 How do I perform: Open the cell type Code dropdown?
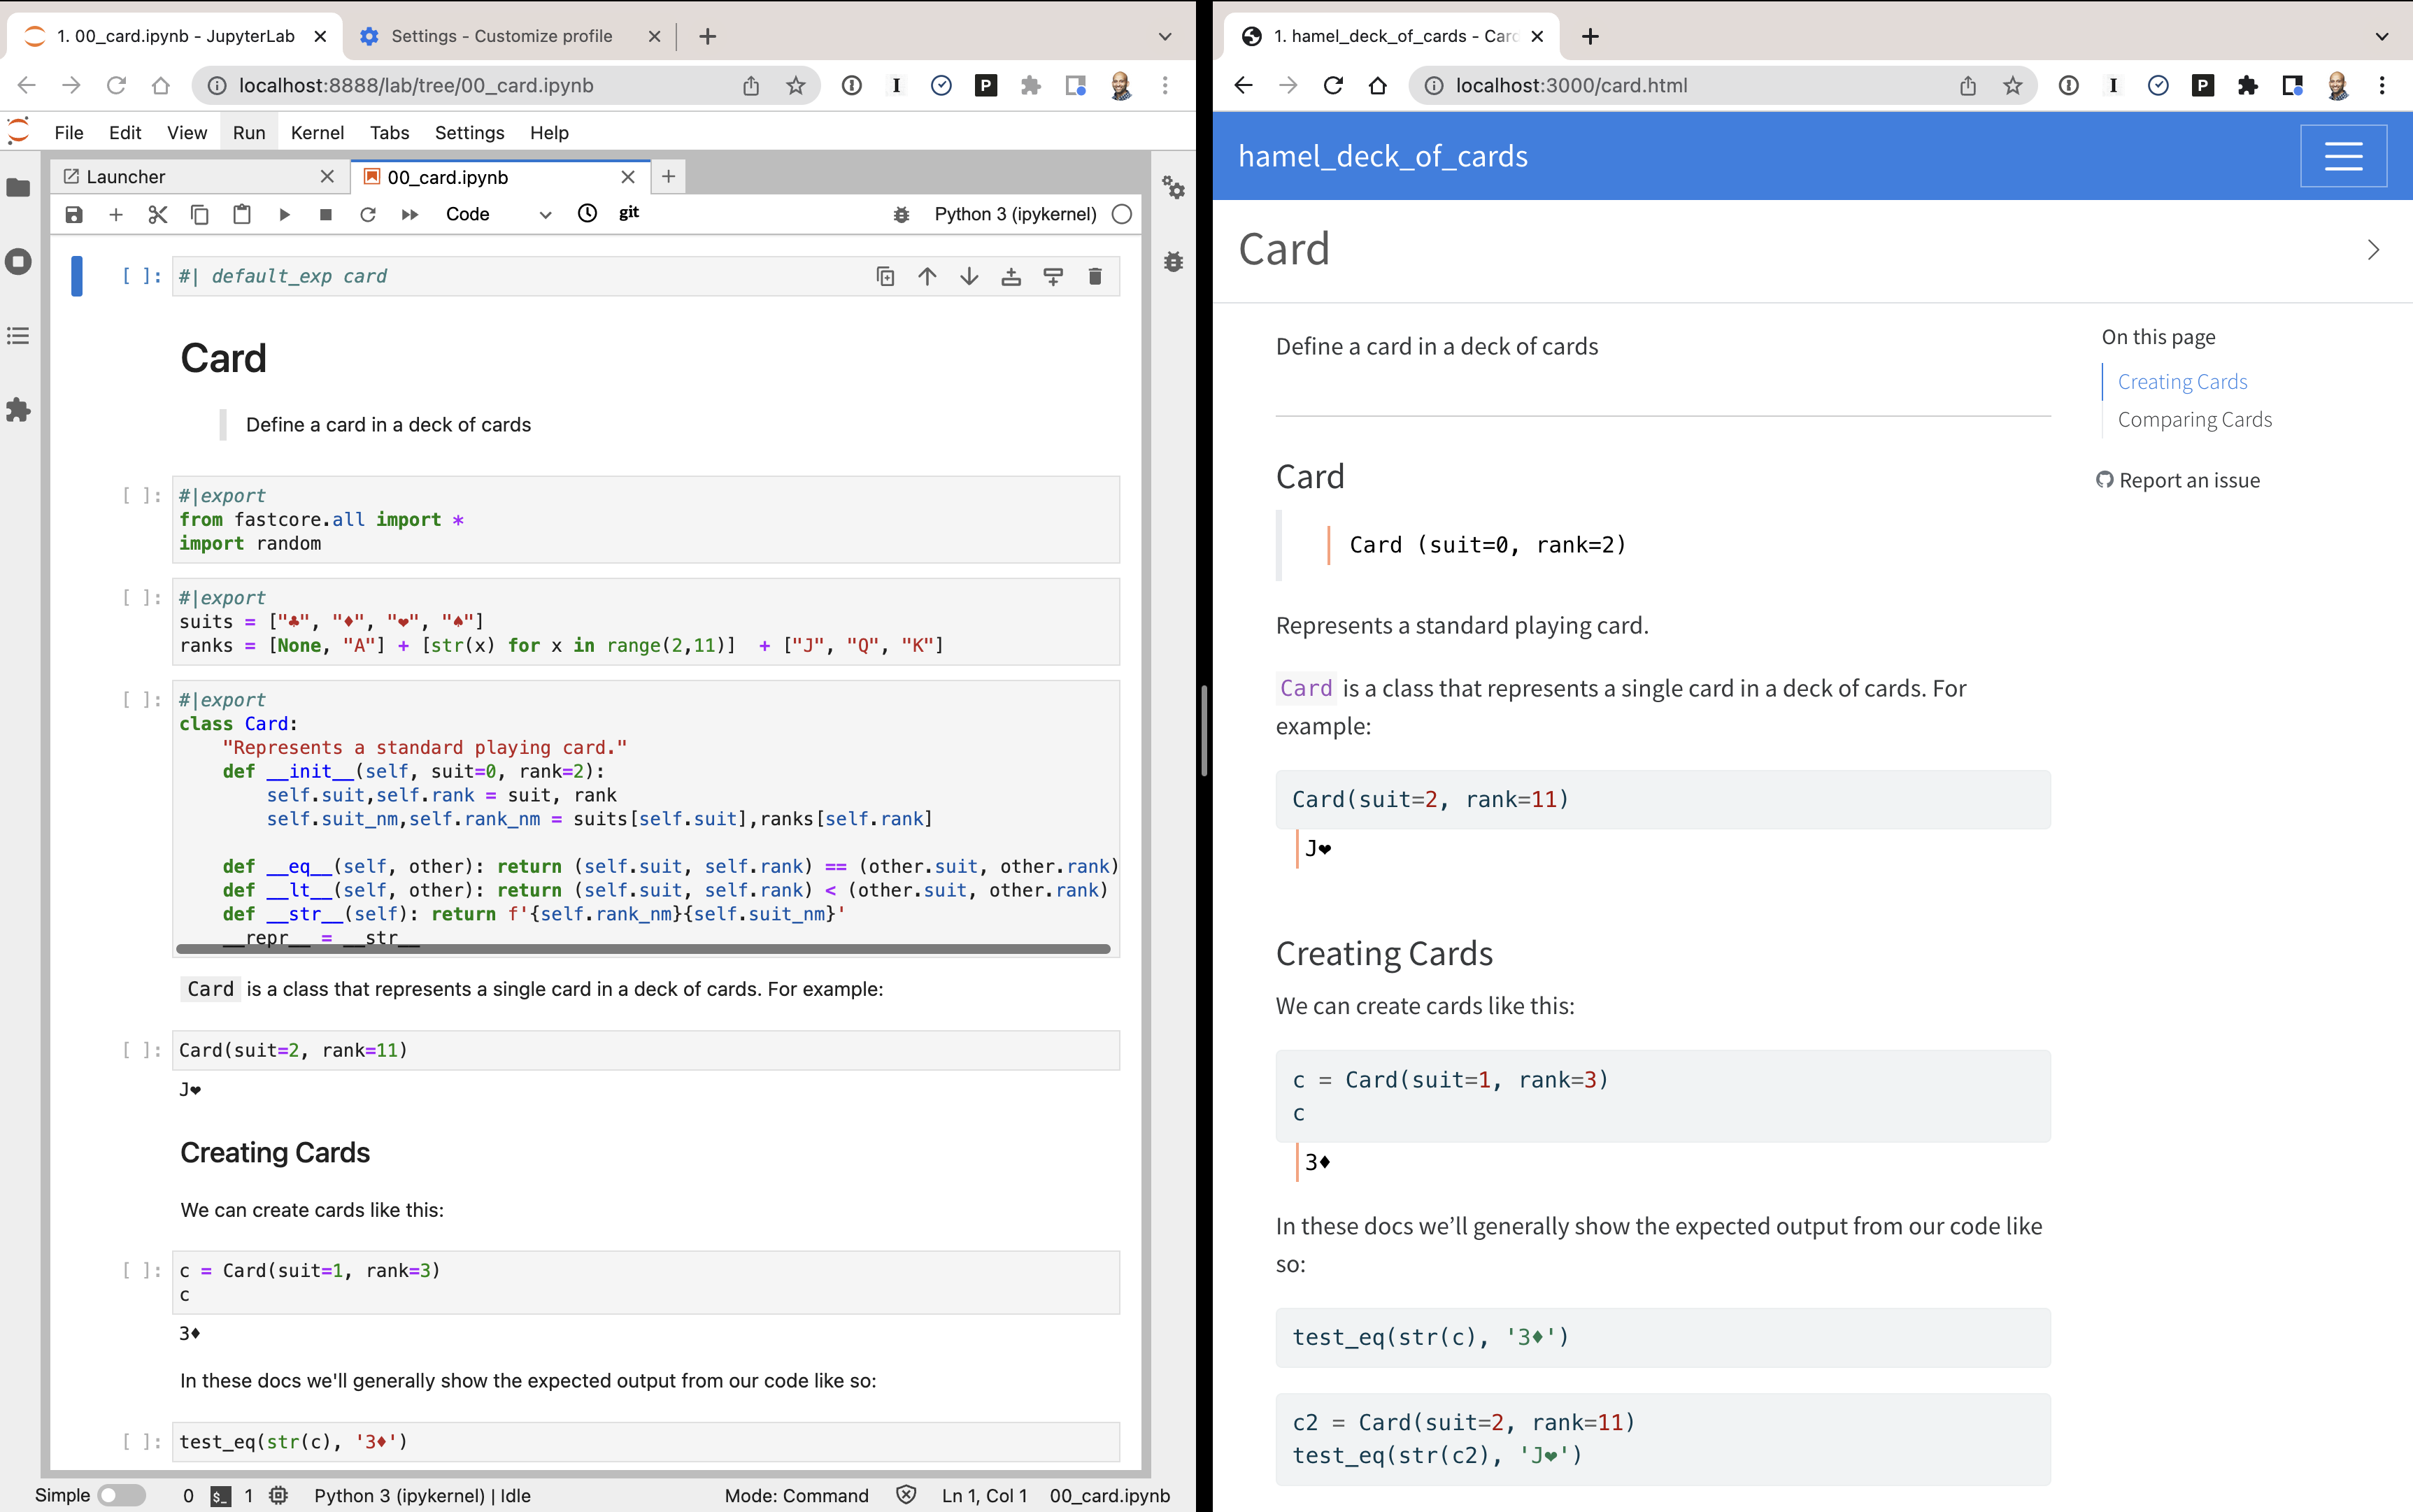point(498,214)
